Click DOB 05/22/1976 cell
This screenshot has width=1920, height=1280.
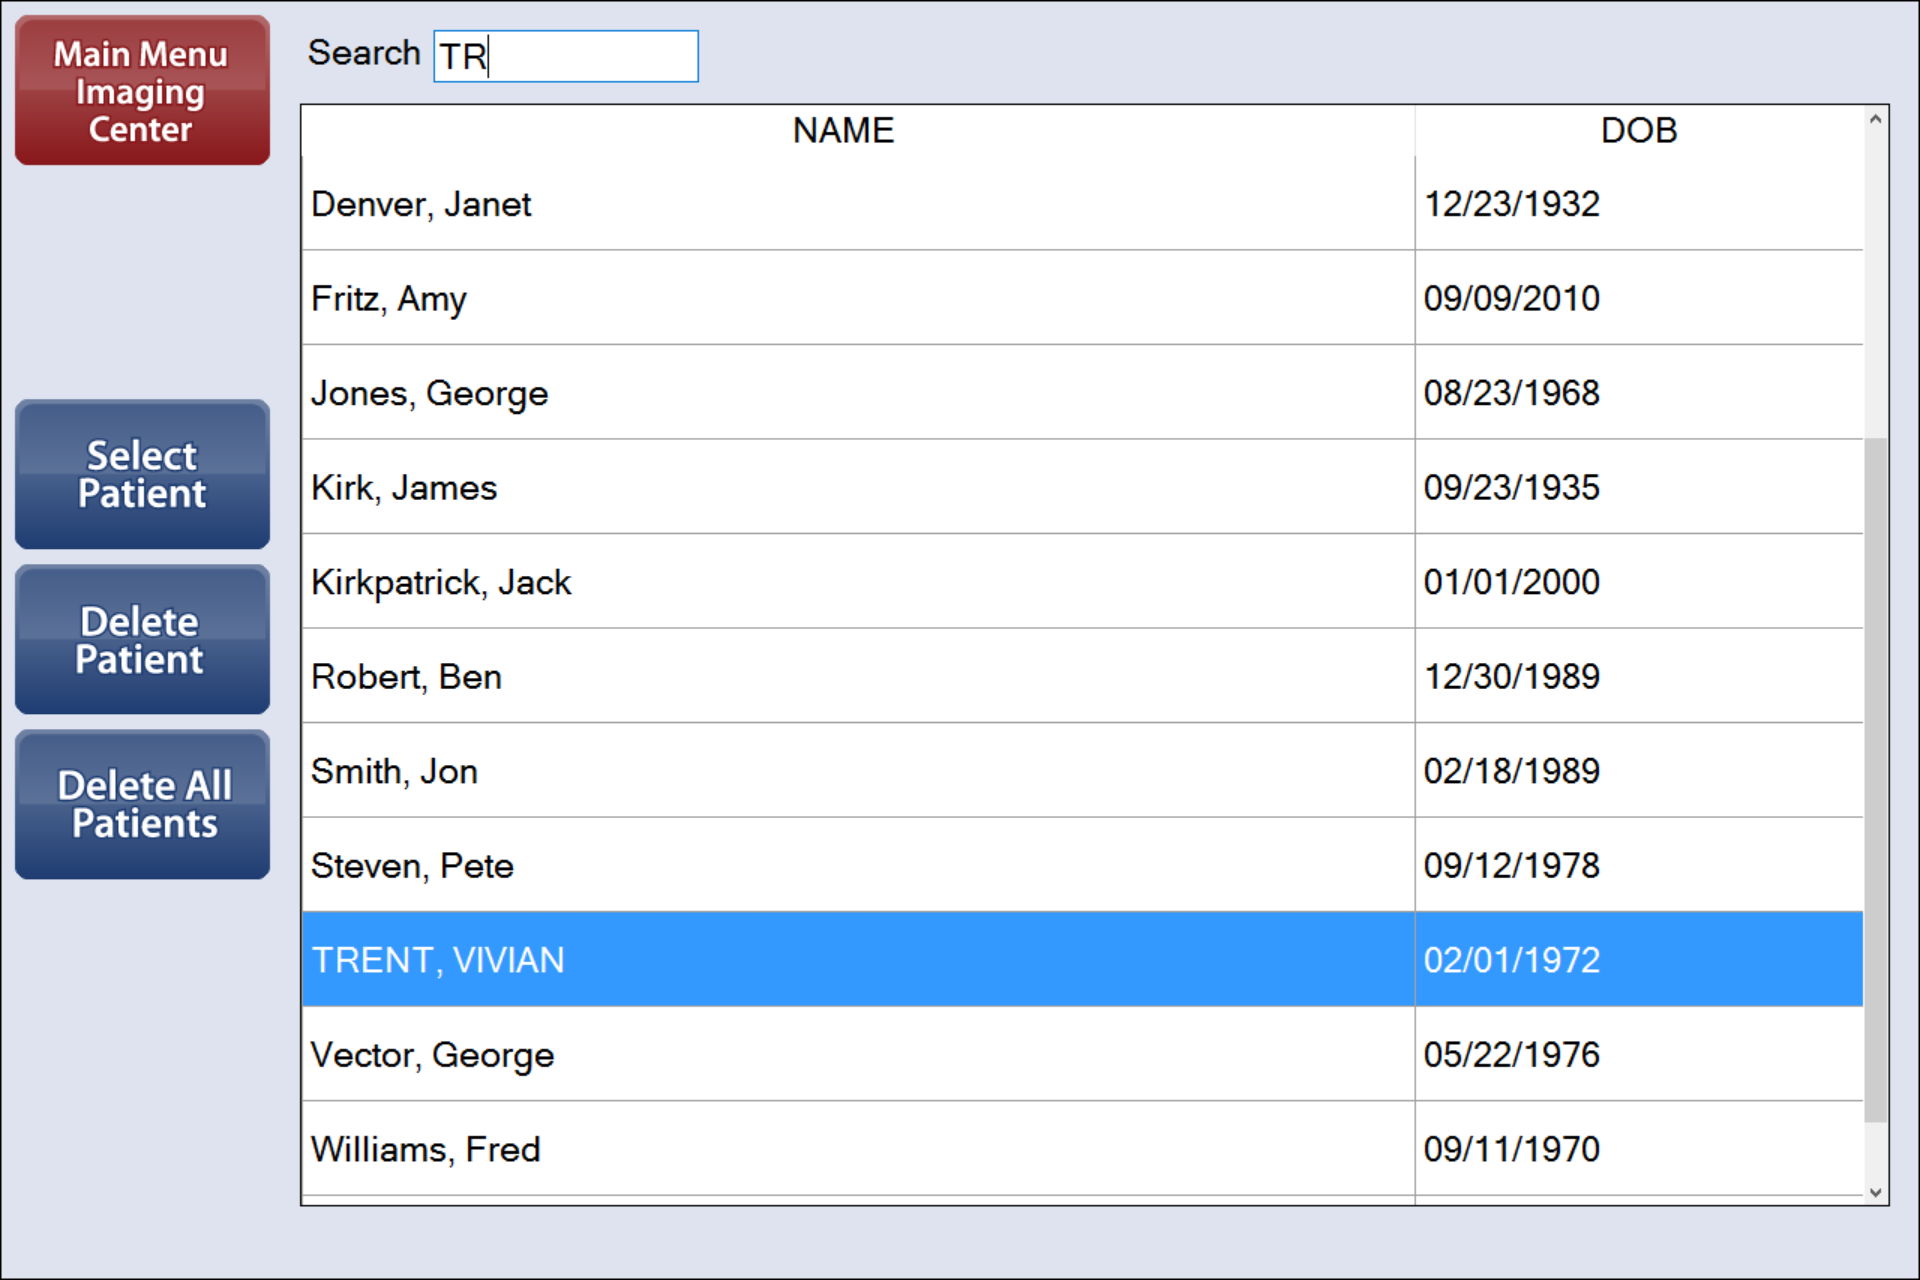pos(1639,1054)
